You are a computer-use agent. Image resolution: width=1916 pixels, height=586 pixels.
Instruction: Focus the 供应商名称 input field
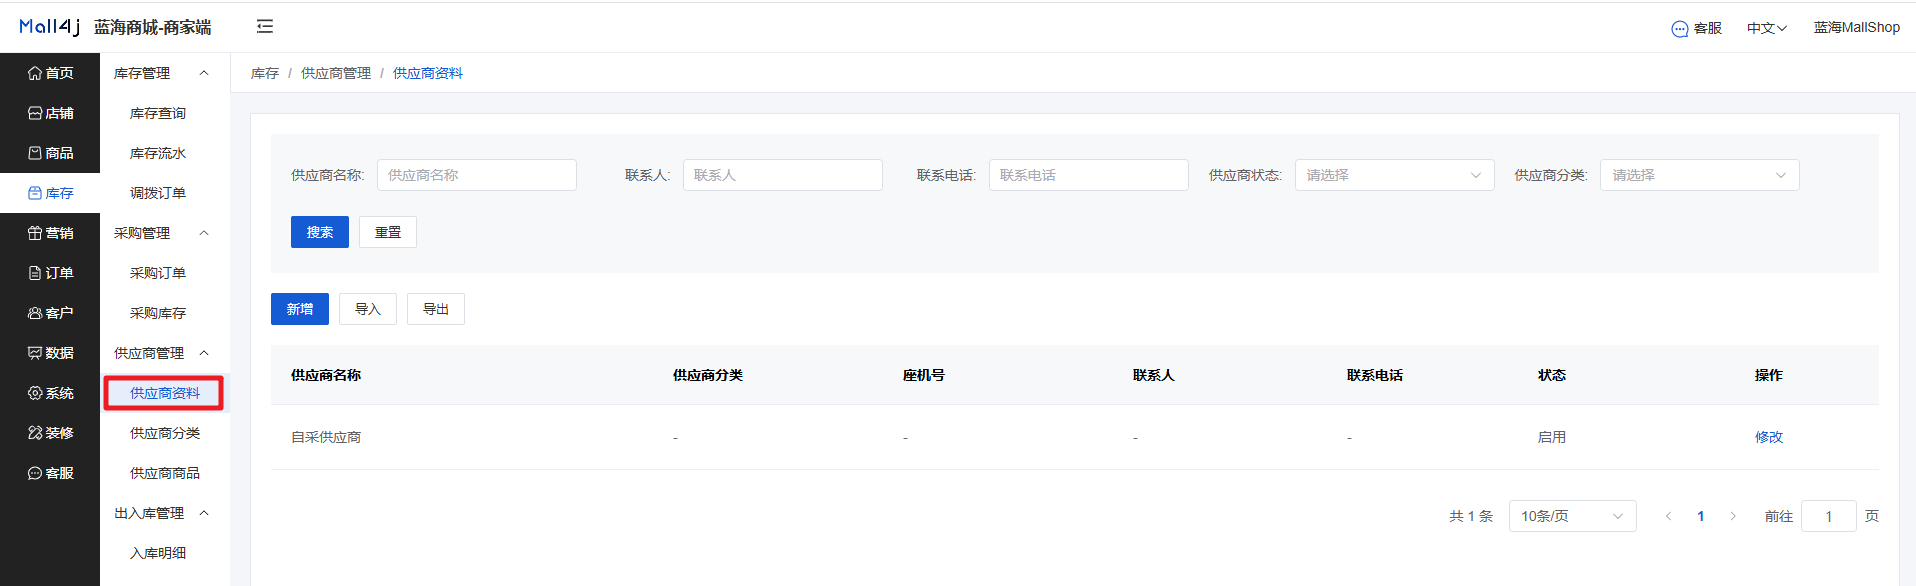point(477,175)
